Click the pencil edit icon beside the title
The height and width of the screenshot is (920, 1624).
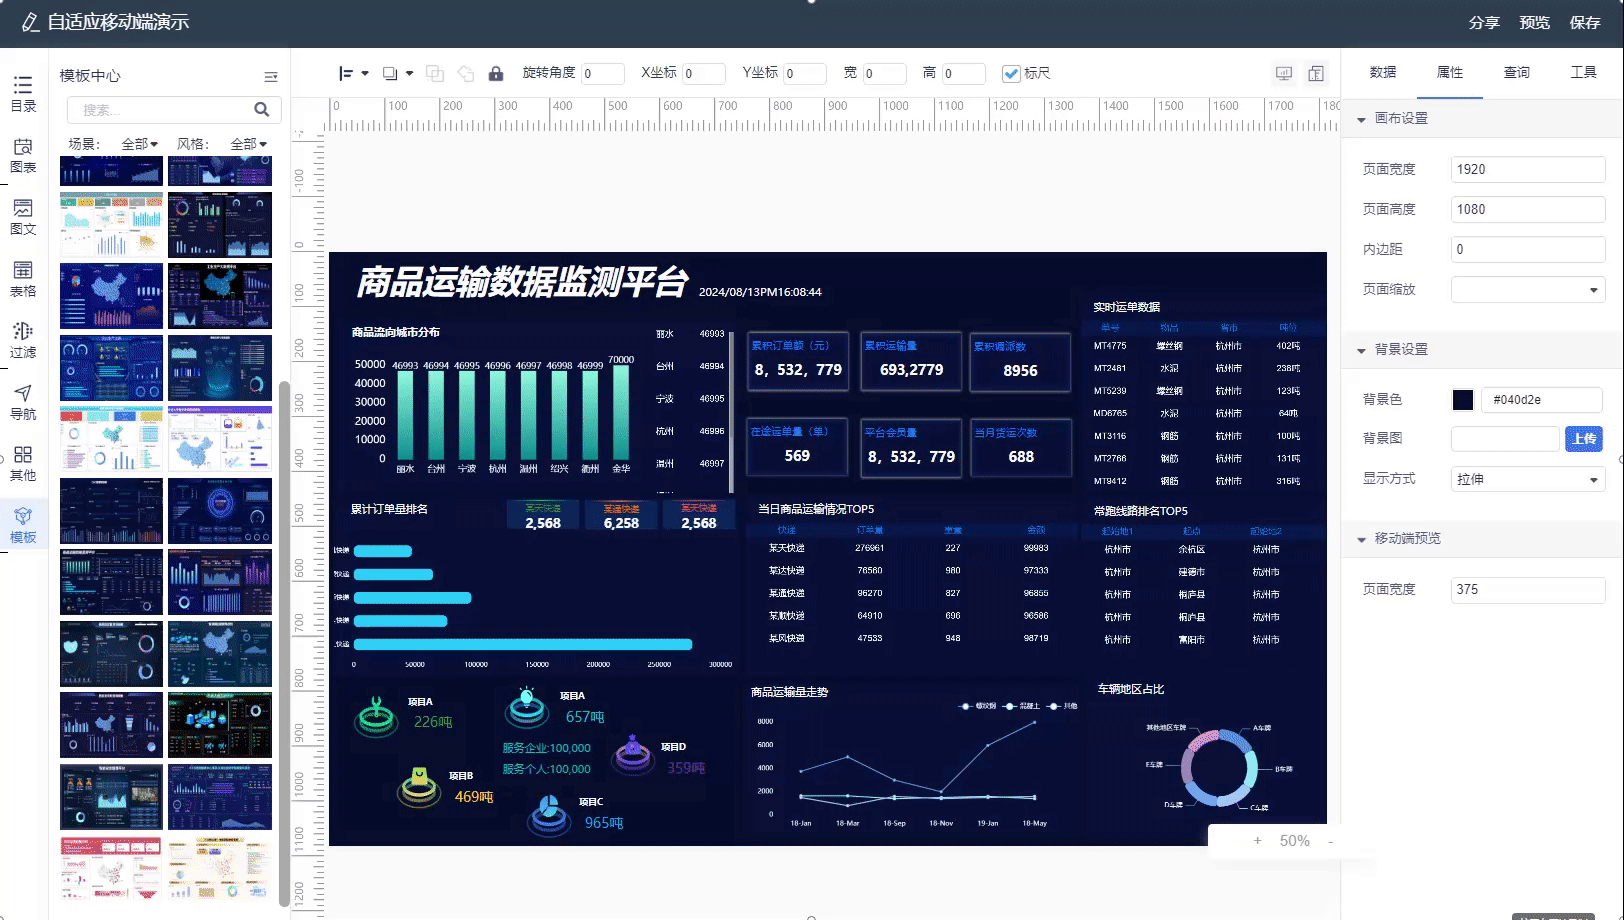pyautogui.click(x=30, y=22)
